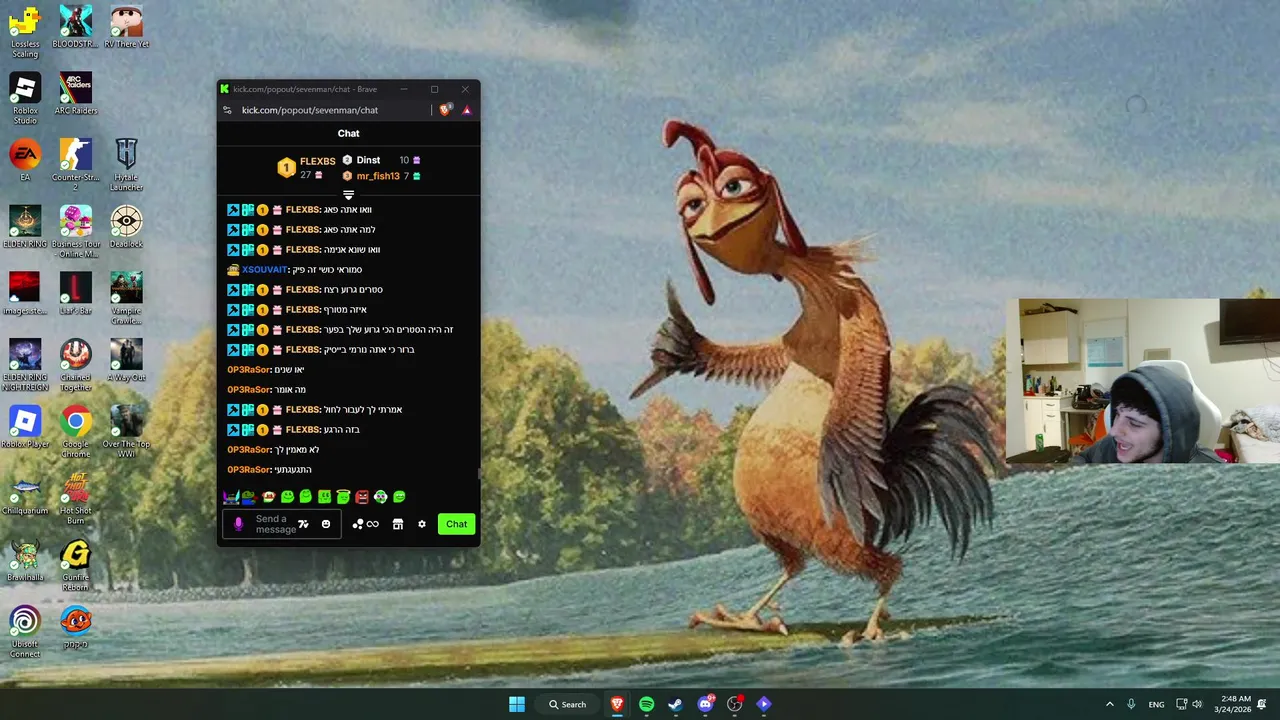The image size is (1280, 720).
Task: Click the Brave Shields lion icon
Action: tap(445, 110)
